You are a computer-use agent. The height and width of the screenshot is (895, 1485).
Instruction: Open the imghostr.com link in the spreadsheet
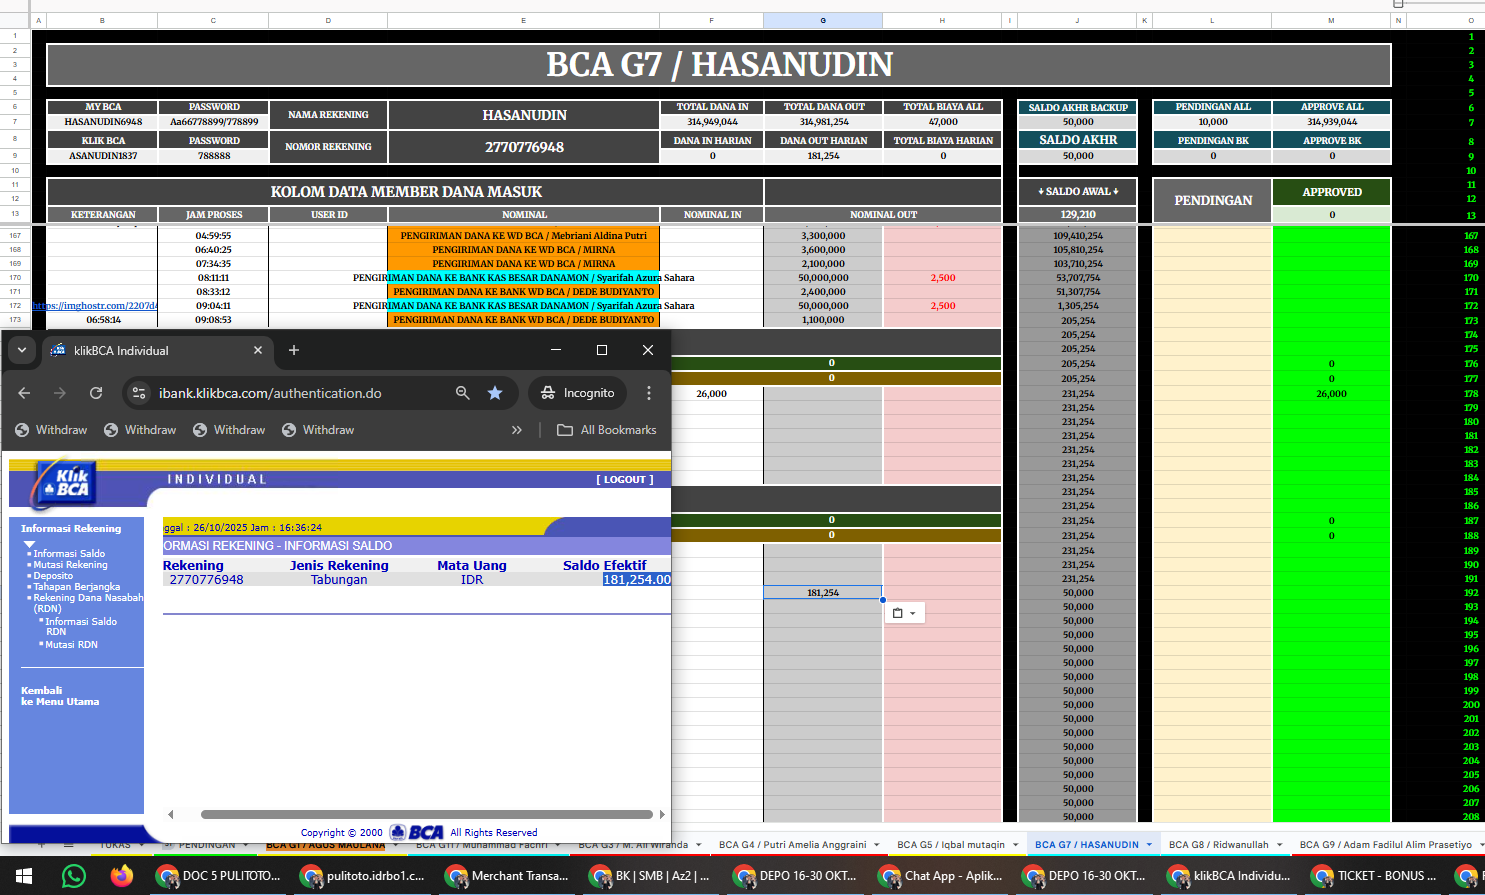pos(95,306)
